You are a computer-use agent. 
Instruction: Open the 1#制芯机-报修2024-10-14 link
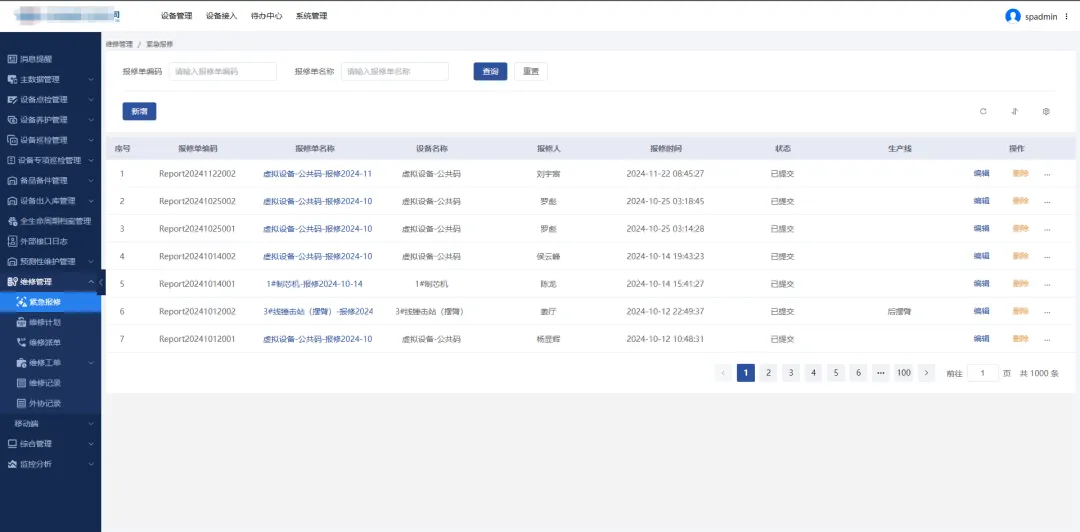click(314, 284)
